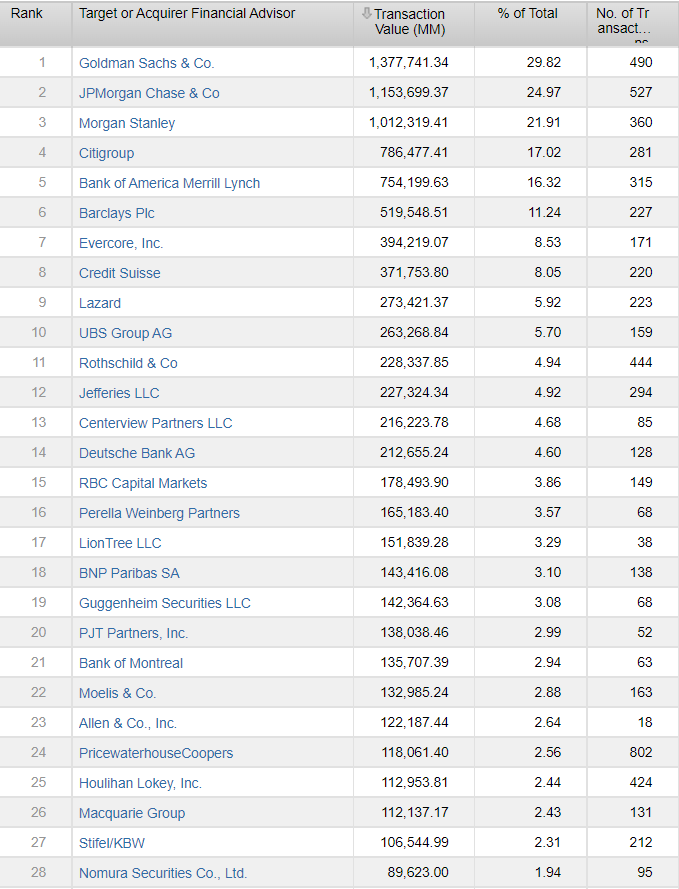The width and height of the screenshot is (679, 889).
Task: Click the Citigroup link
Action: [106, 153]
